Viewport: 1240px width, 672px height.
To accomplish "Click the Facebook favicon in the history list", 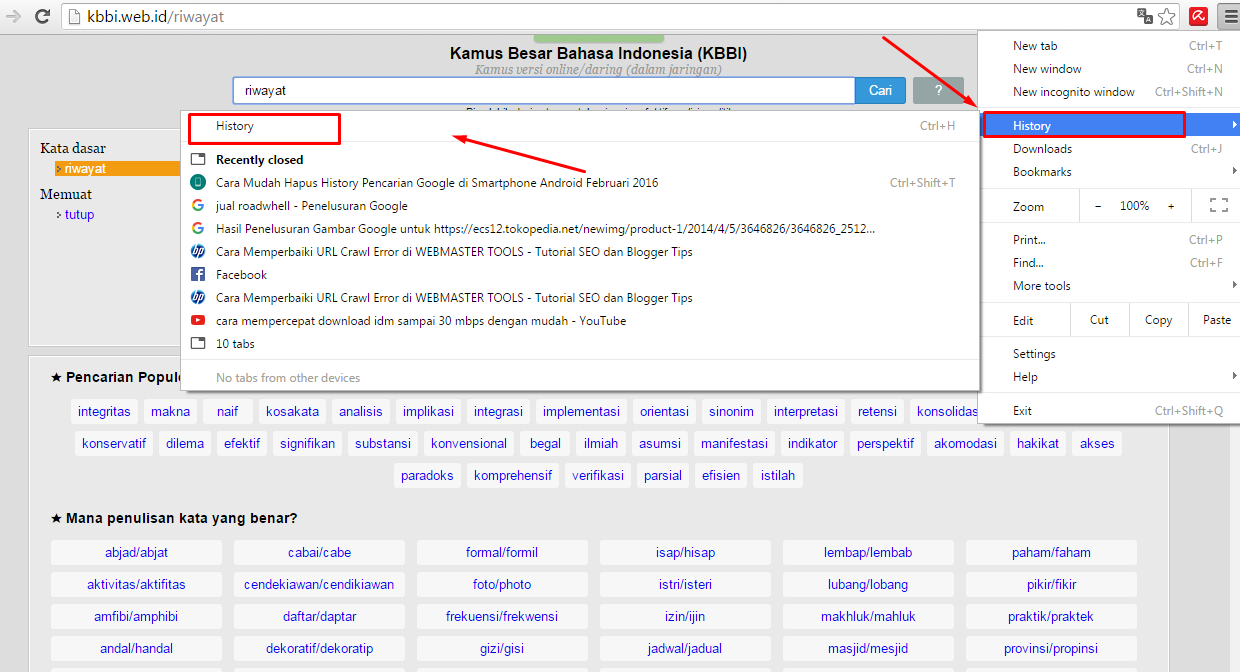I will click(x=197, y=274).
